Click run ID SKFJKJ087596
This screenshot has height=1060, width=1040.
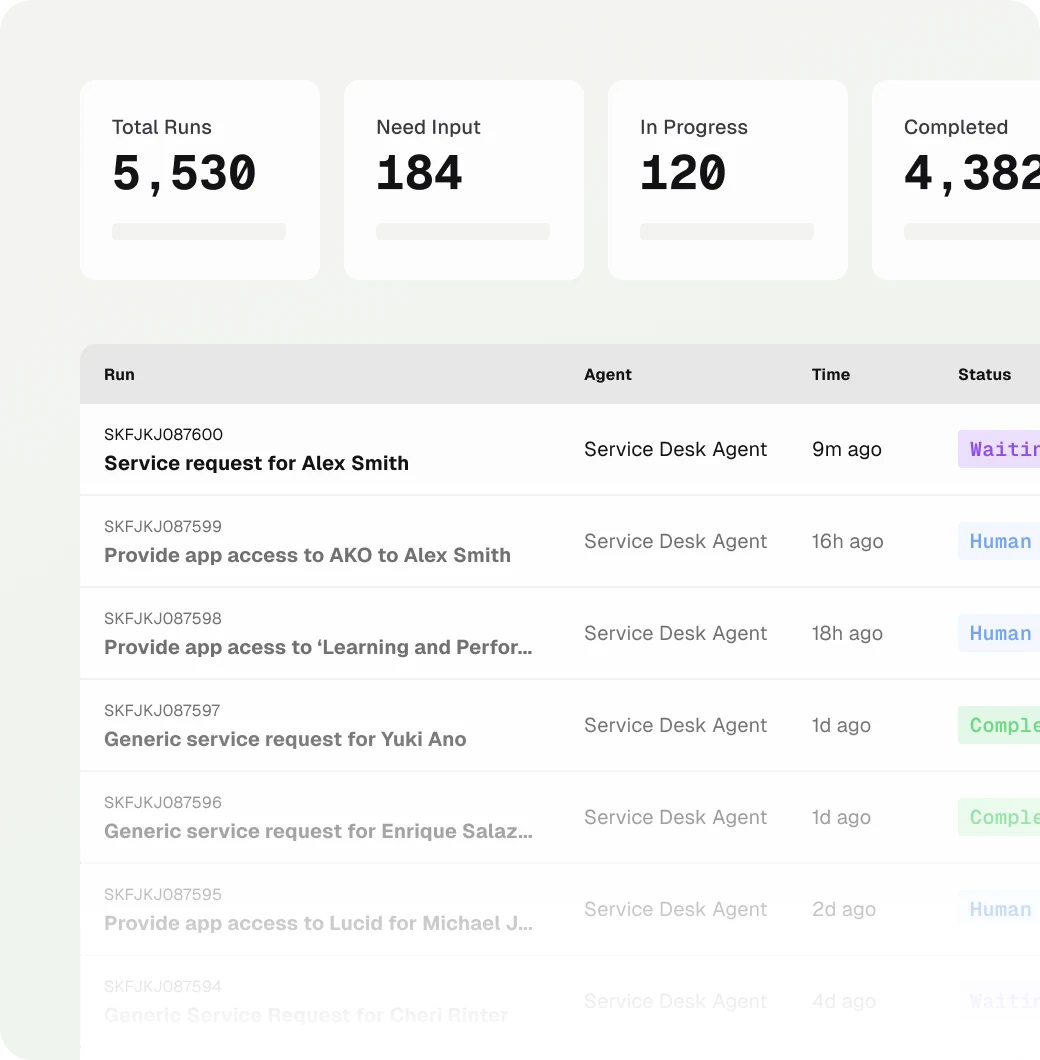[x=163, y=802]
